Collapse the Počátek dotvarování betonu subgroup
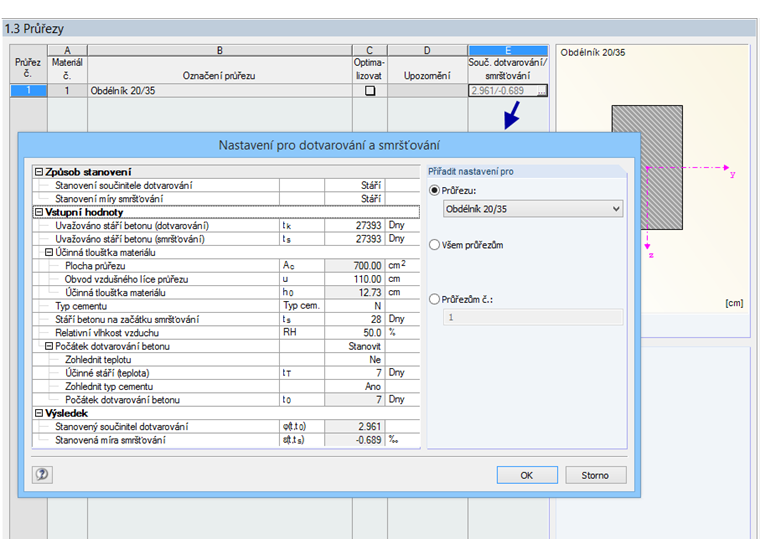Image resolution: width=760 pixels, height=558 pixels. [x=48, y=346]
